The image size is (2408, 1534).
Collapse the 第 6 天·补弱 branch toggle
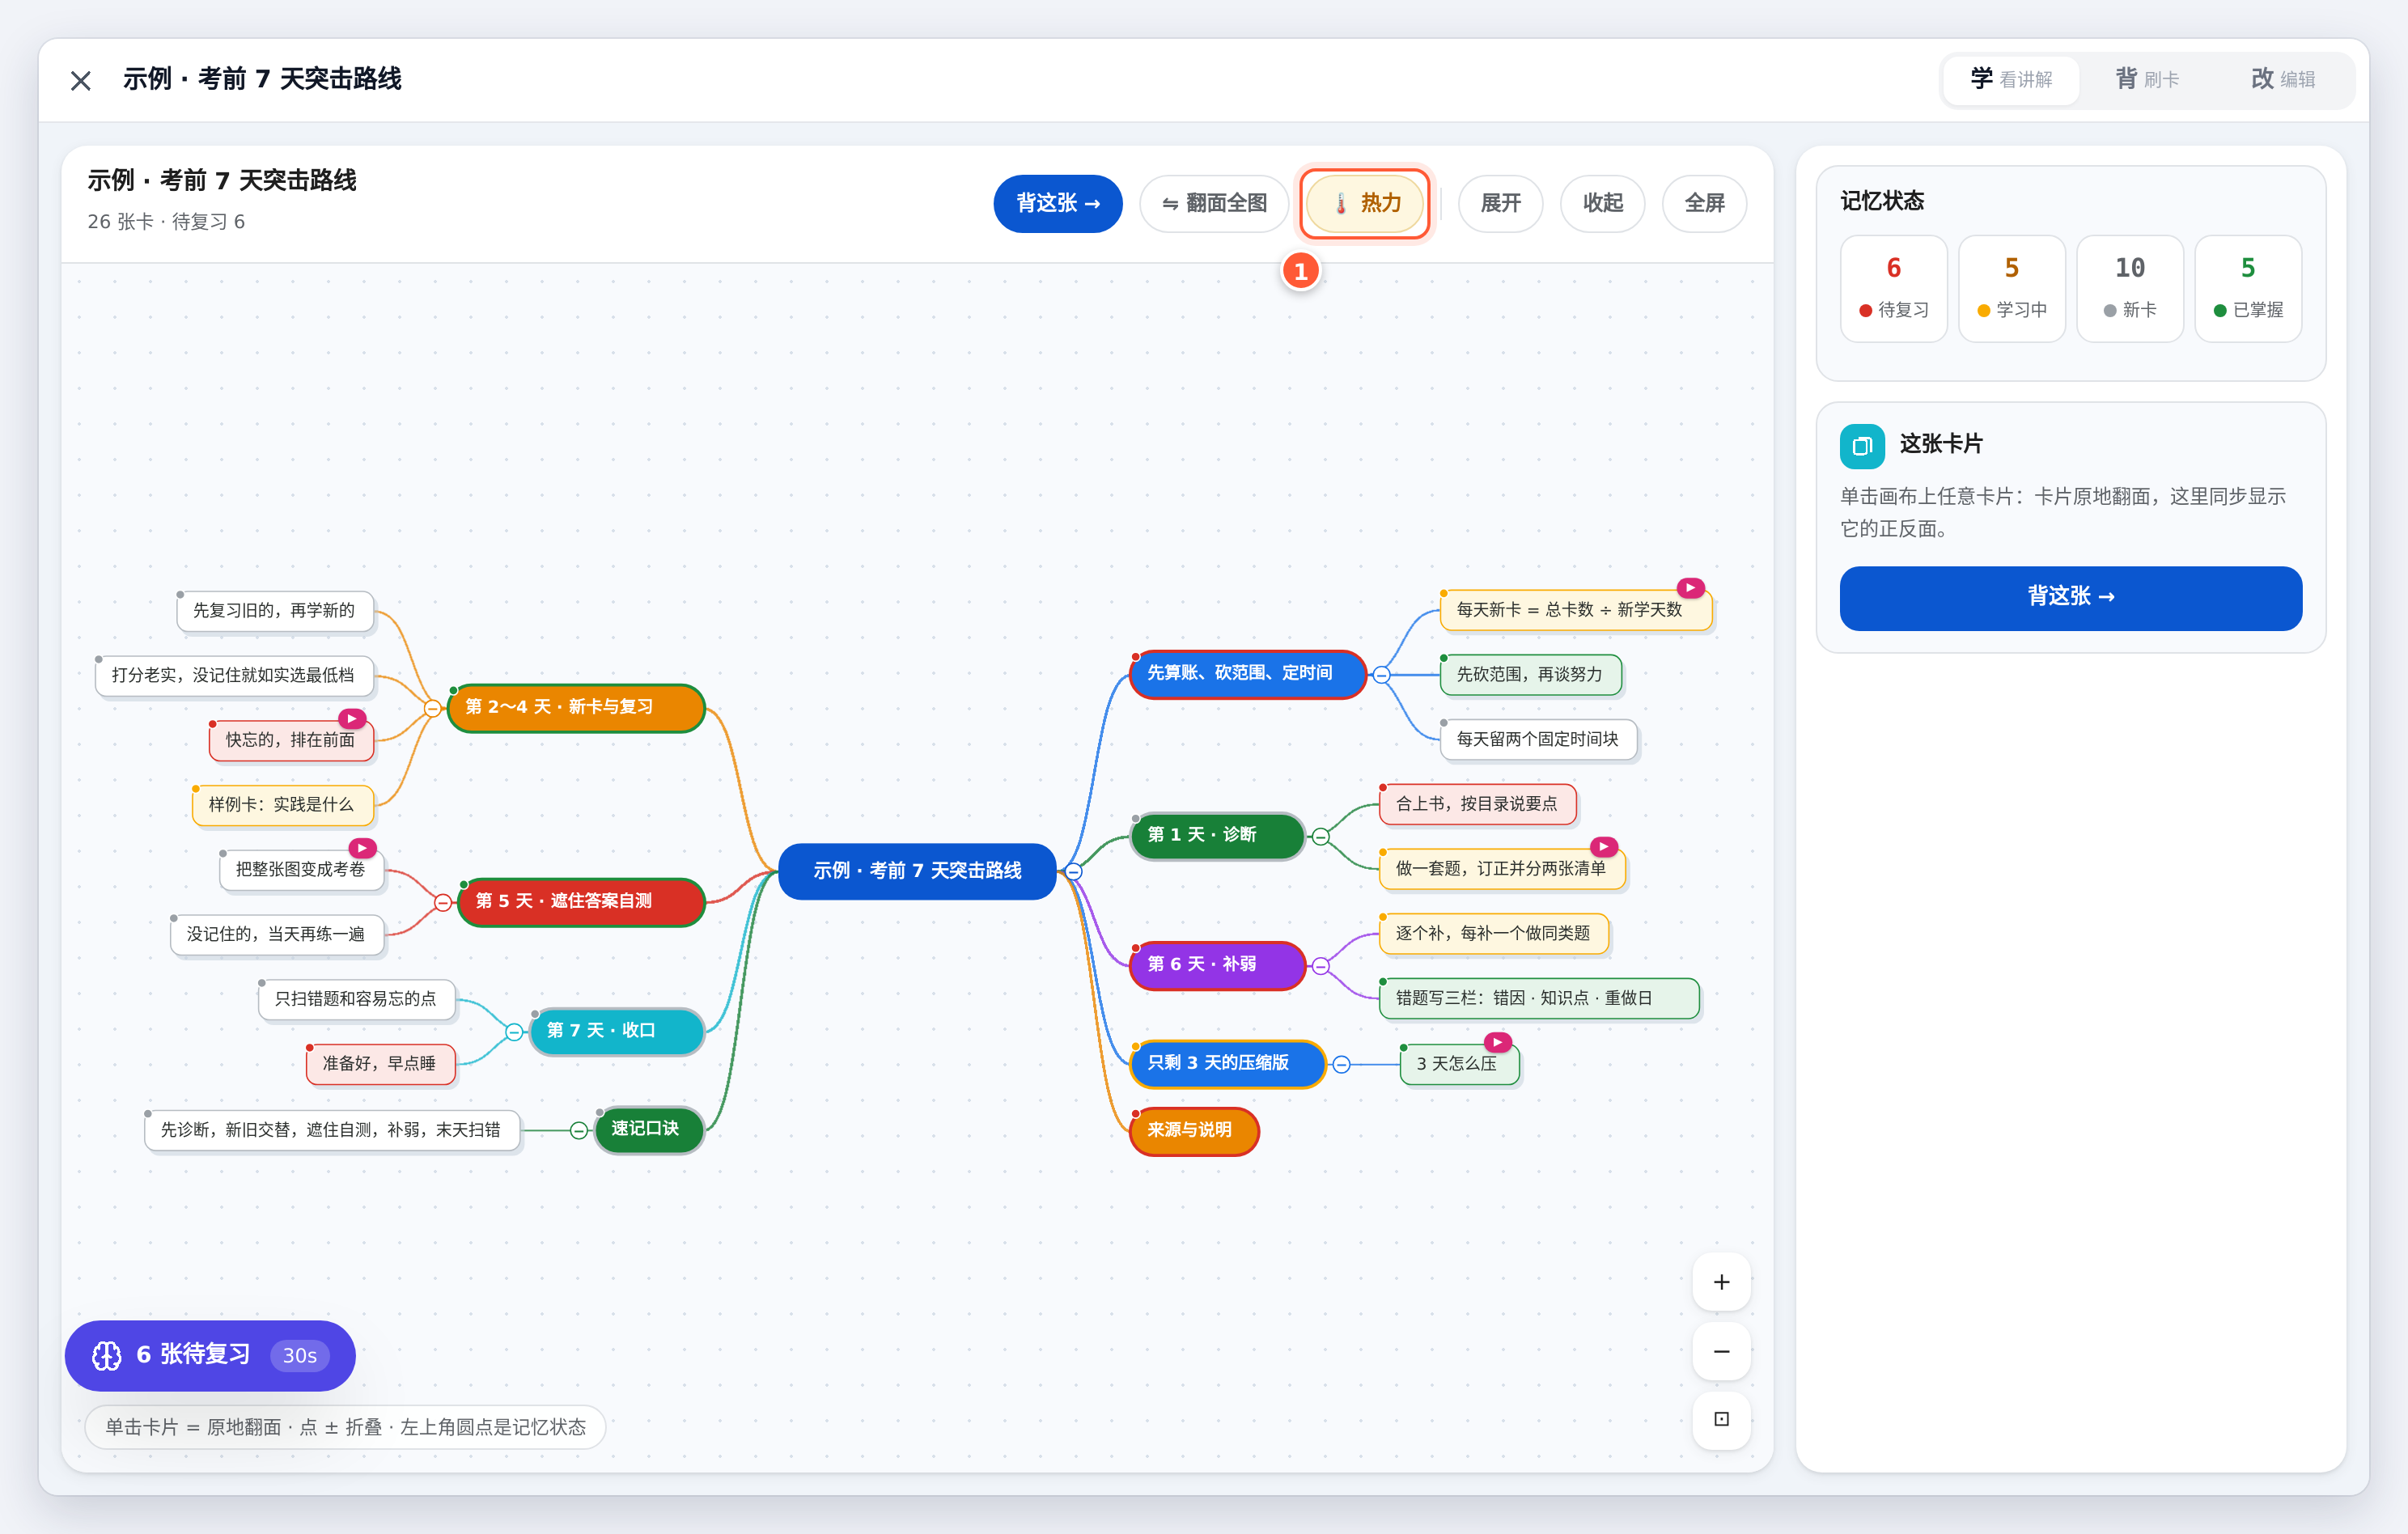click(x=1320, y=966)
